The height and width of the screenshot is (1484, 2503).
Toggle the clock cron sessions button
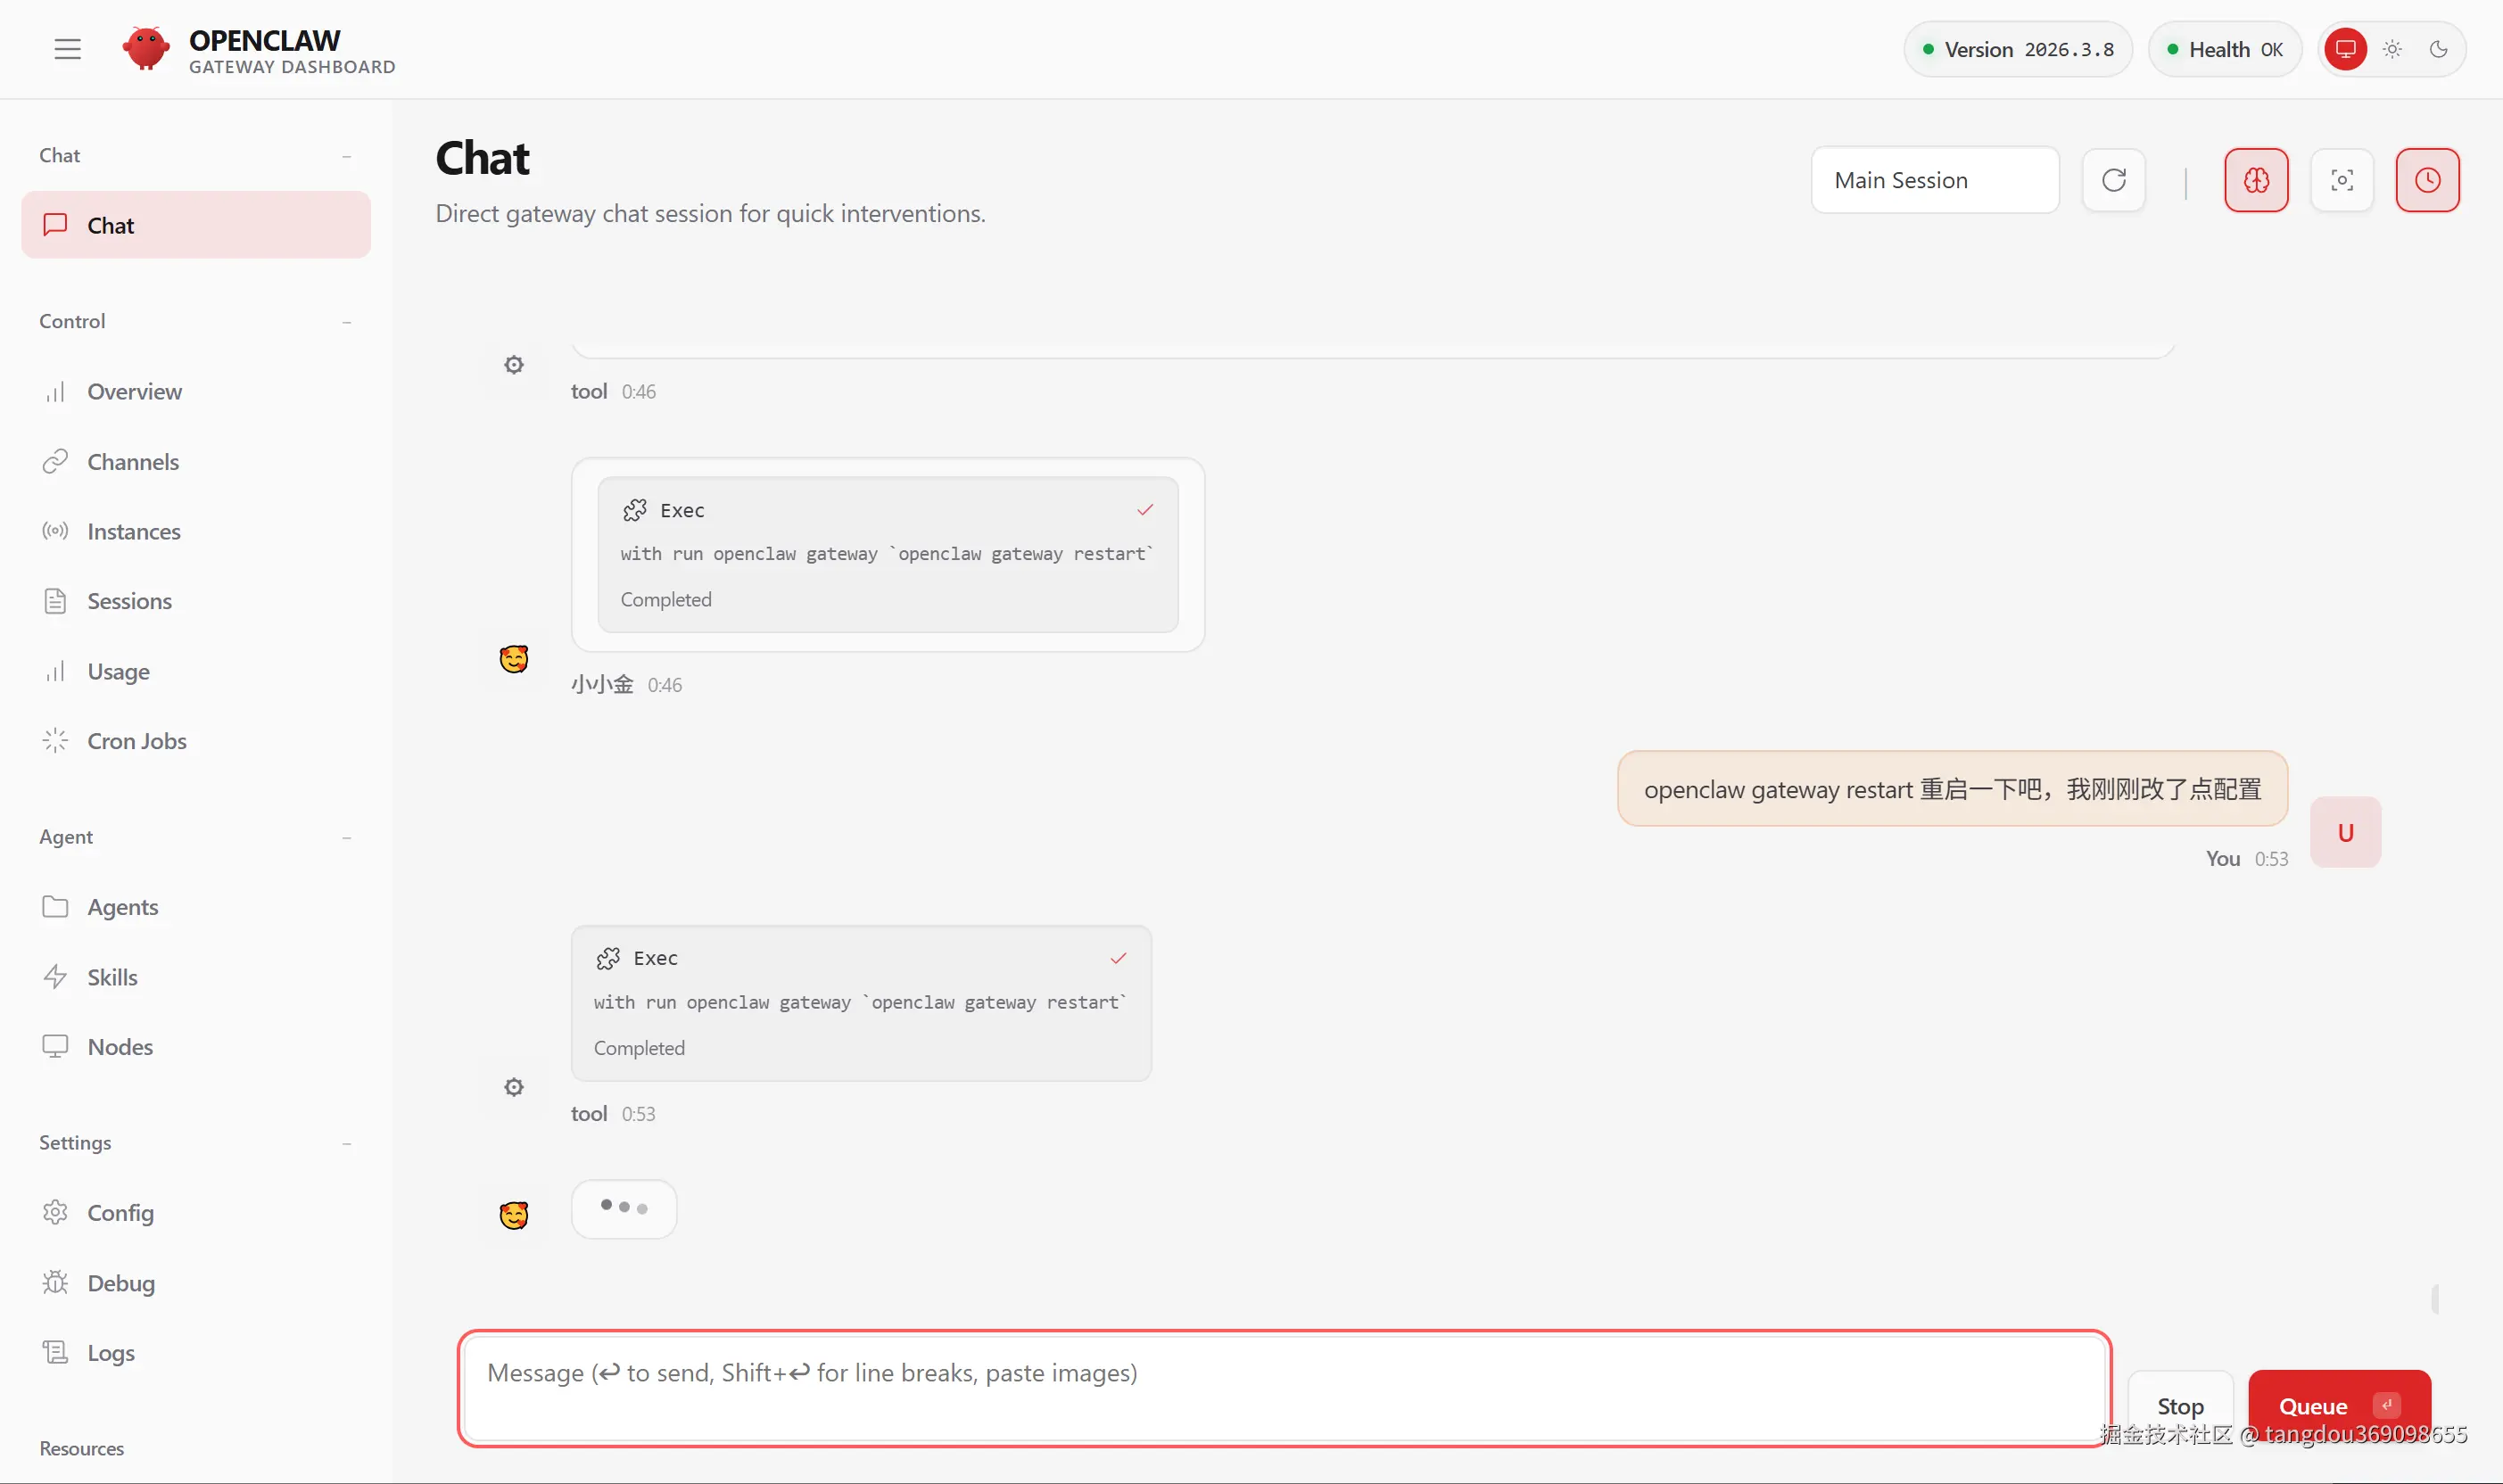2427,180
